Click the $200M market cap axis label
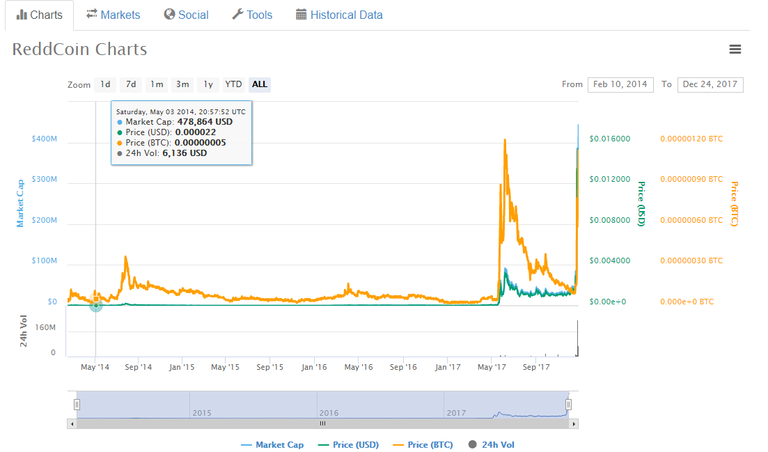Image resolution: width=768 pixels, height=452 pixels. coord(45,220)
